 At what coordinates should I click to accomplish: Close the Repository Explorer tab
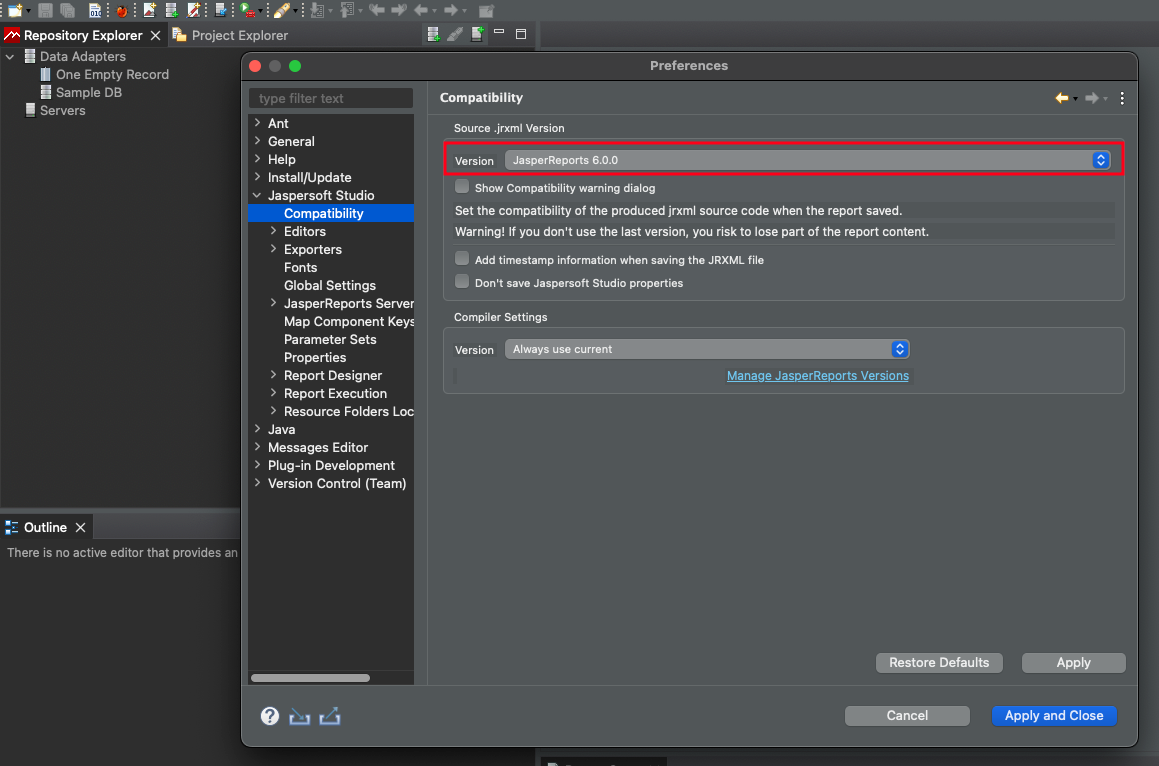(x=155, y=35)
